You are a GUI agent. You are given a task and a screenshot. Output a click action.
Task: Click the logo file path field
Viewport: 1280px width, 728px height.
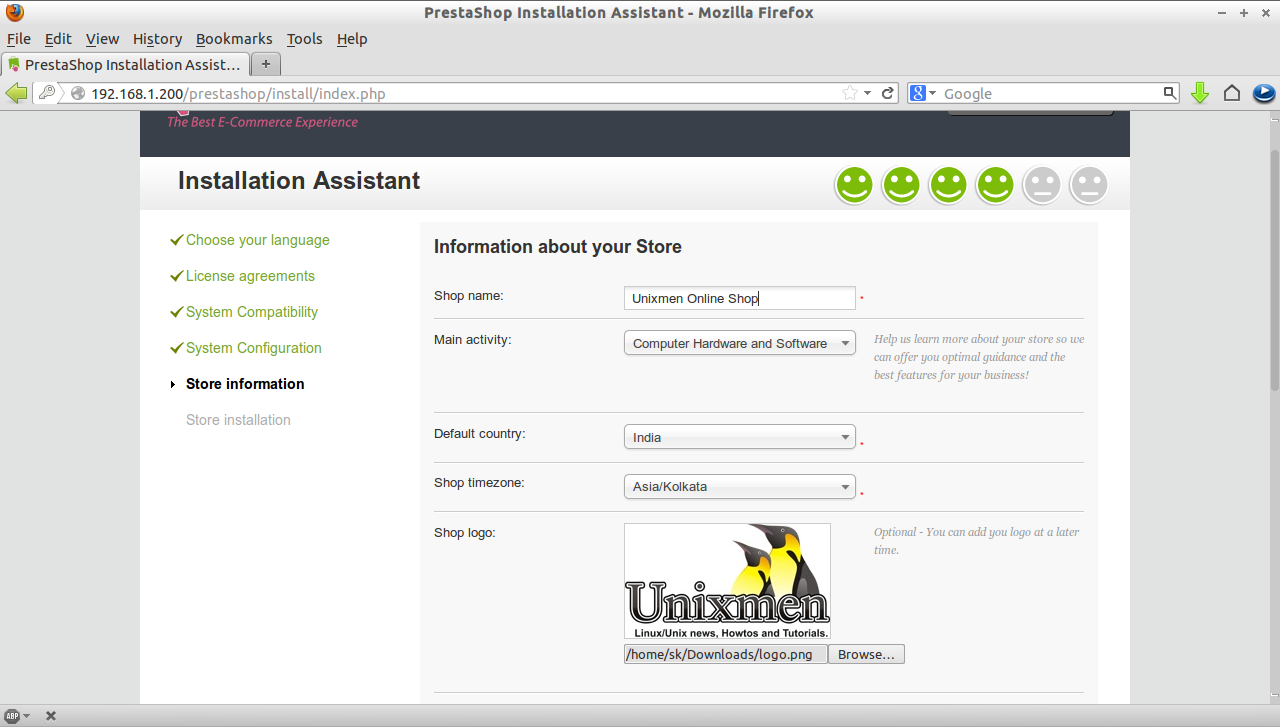click(x=726, y=654)
